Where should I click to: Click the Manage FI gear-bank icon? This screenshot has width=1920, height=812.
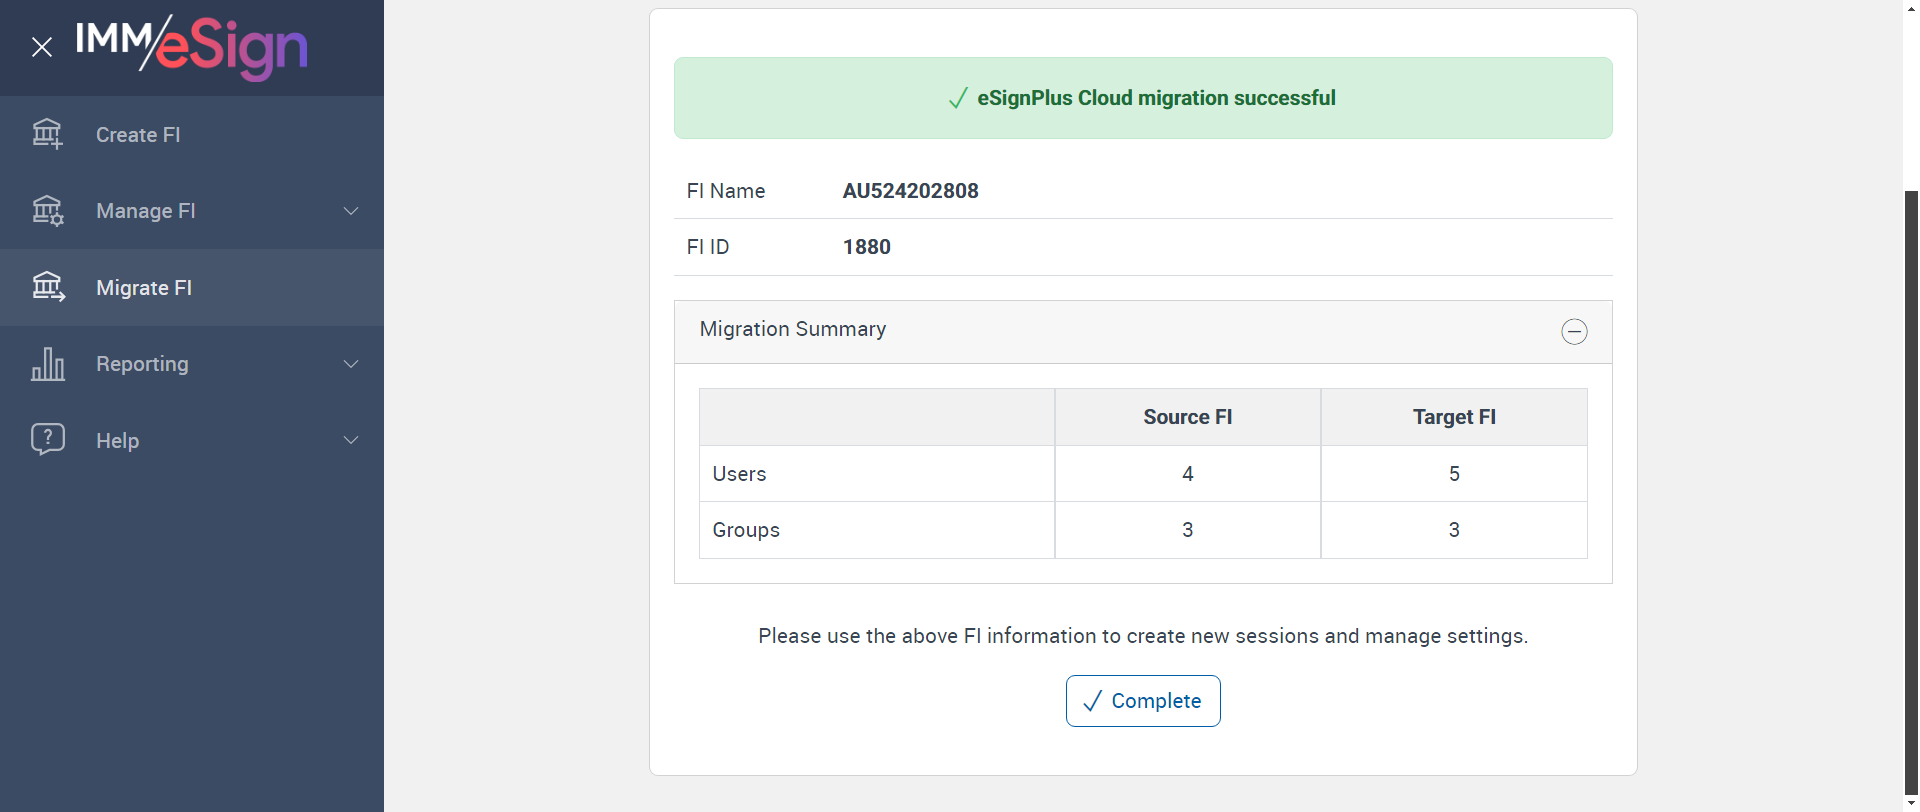click(47, 211)
